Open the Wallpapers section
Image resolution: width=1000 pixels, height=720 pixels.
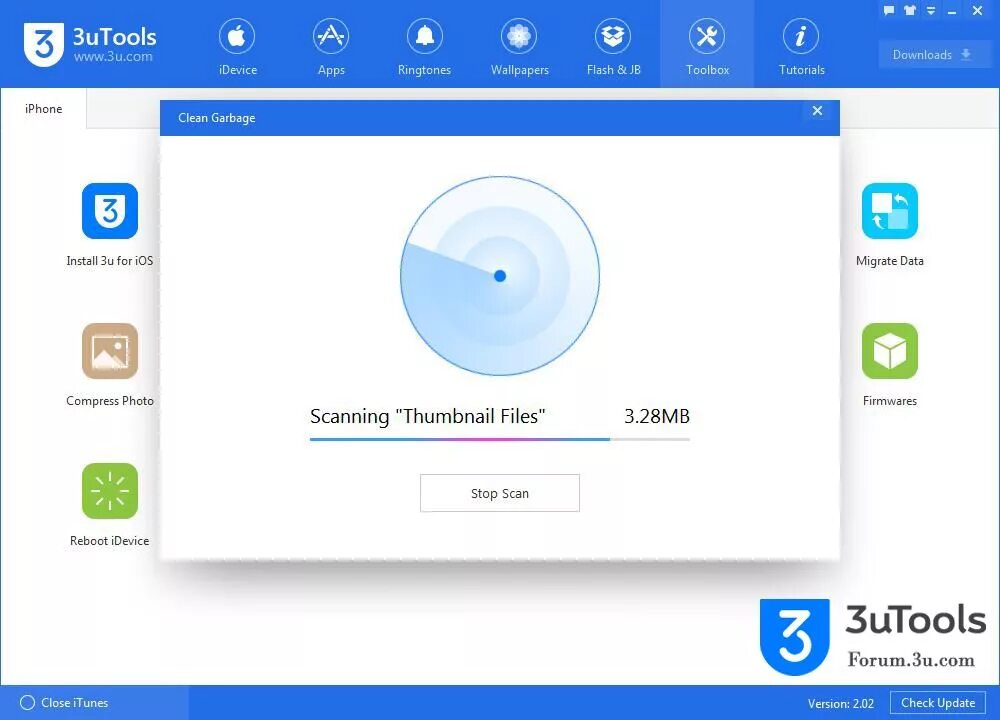click(519, 48)
